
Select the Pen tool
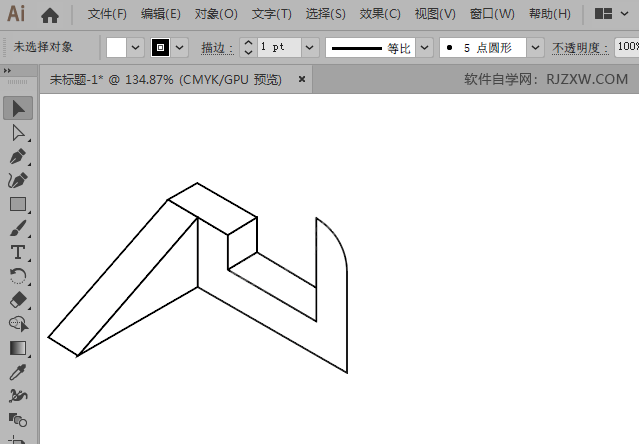tap(18, 156)
